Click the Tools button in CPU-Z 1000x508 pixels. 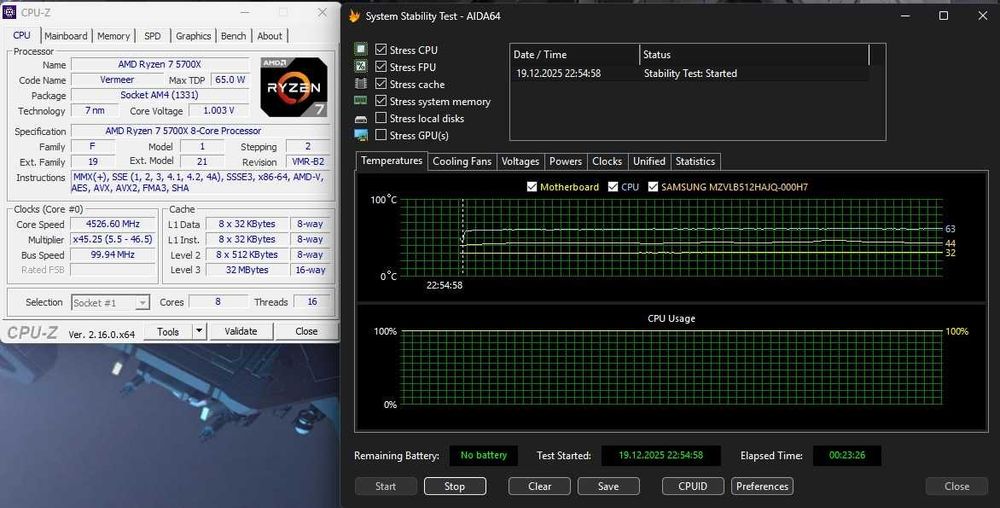click(x=168, y=331)
